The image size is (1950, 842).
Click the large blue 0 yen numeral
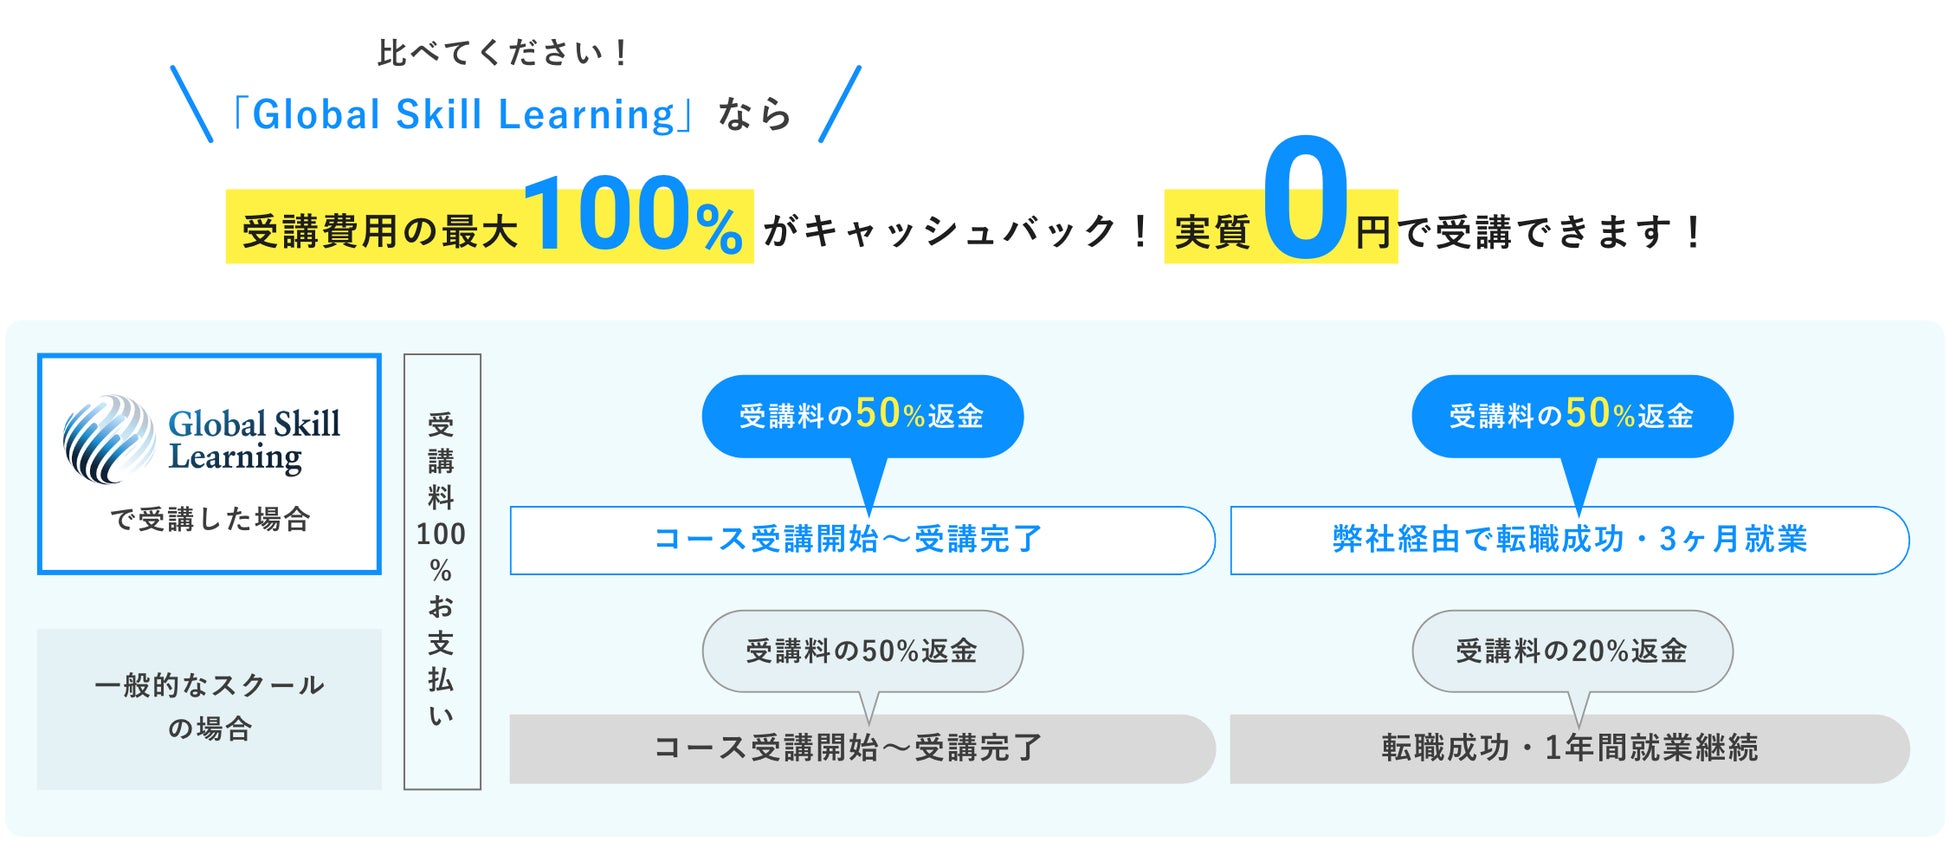point(1305,196)
